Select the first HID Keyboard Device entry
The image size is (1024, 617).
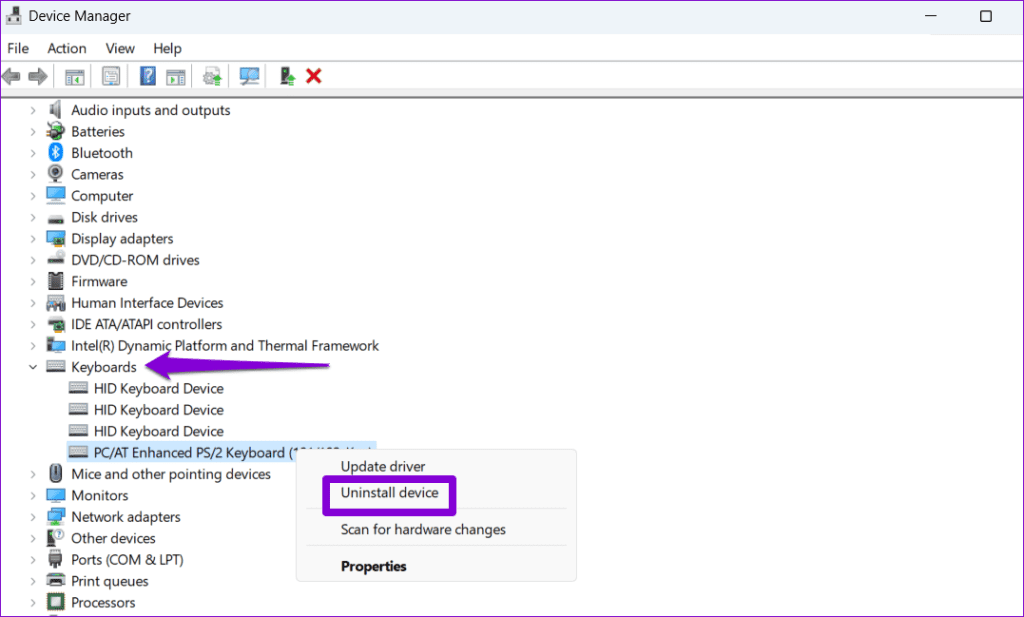156,388
